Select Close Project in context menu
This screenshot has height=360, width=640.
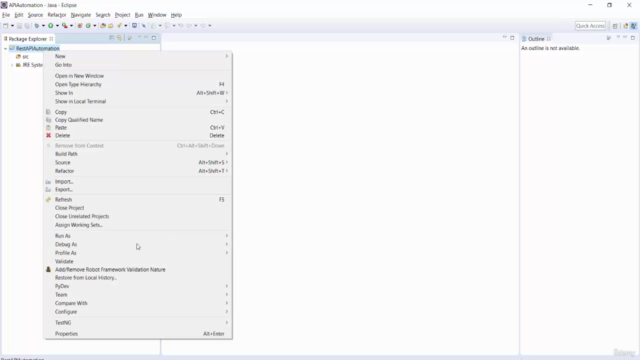pyautogui.click(x=138, y=208)
